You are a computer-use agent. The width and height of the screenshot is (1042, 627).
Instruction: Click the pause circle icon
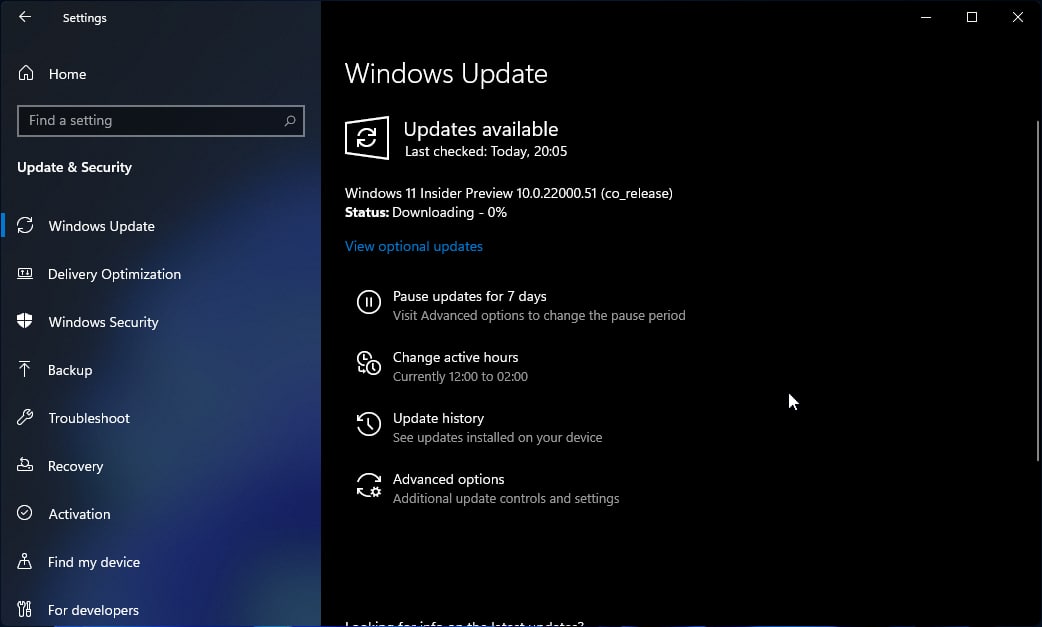pyautogui.click(x=369, y=302)
